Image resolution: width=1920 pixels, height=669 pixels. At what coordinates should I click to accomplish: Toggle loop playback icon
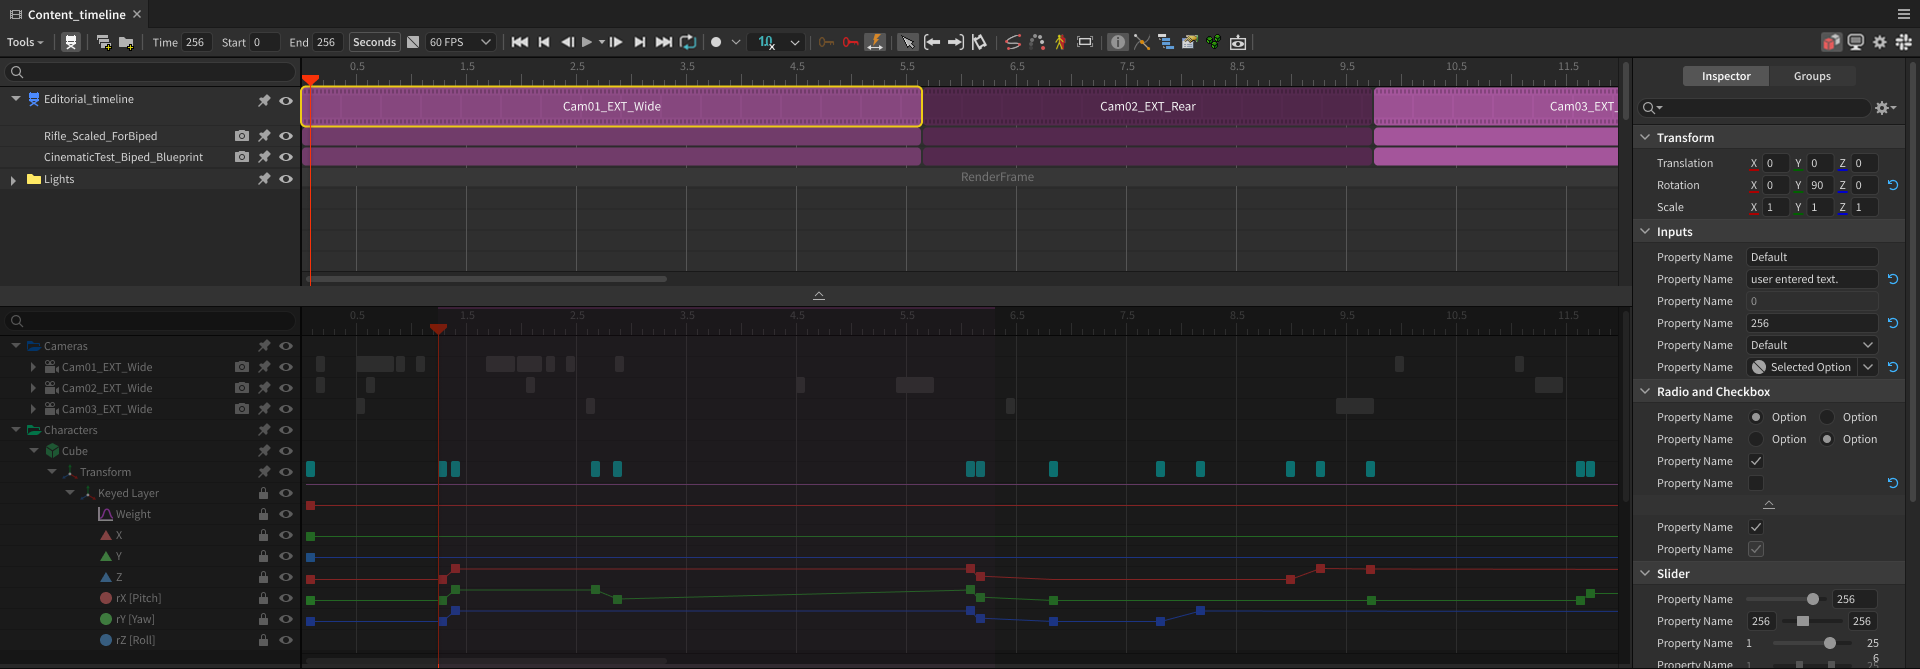pyautogui.click(x=688, y=42)
